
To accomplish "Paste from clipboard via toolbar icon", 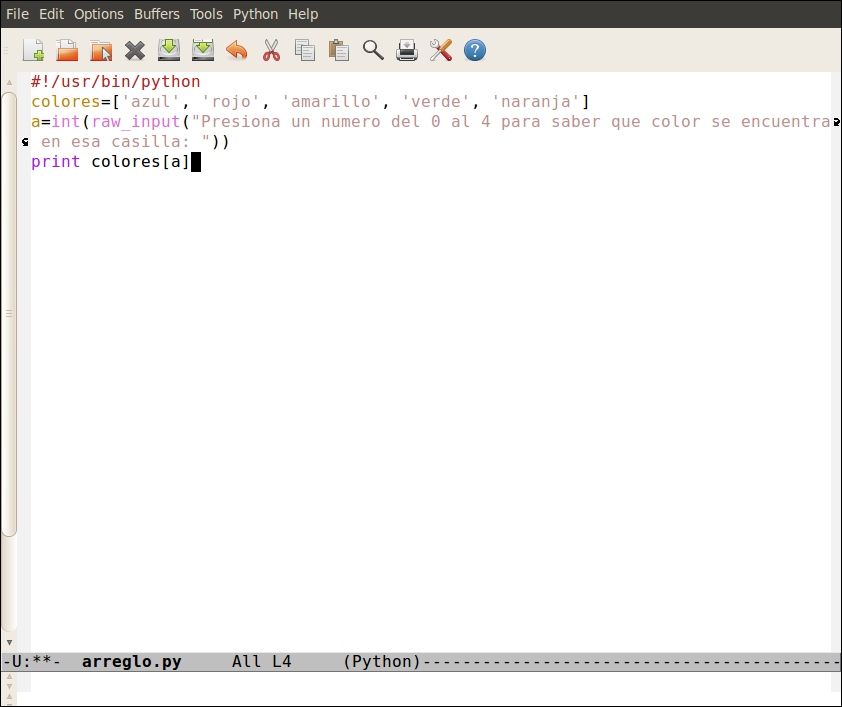I will click(x=339, y=50).
